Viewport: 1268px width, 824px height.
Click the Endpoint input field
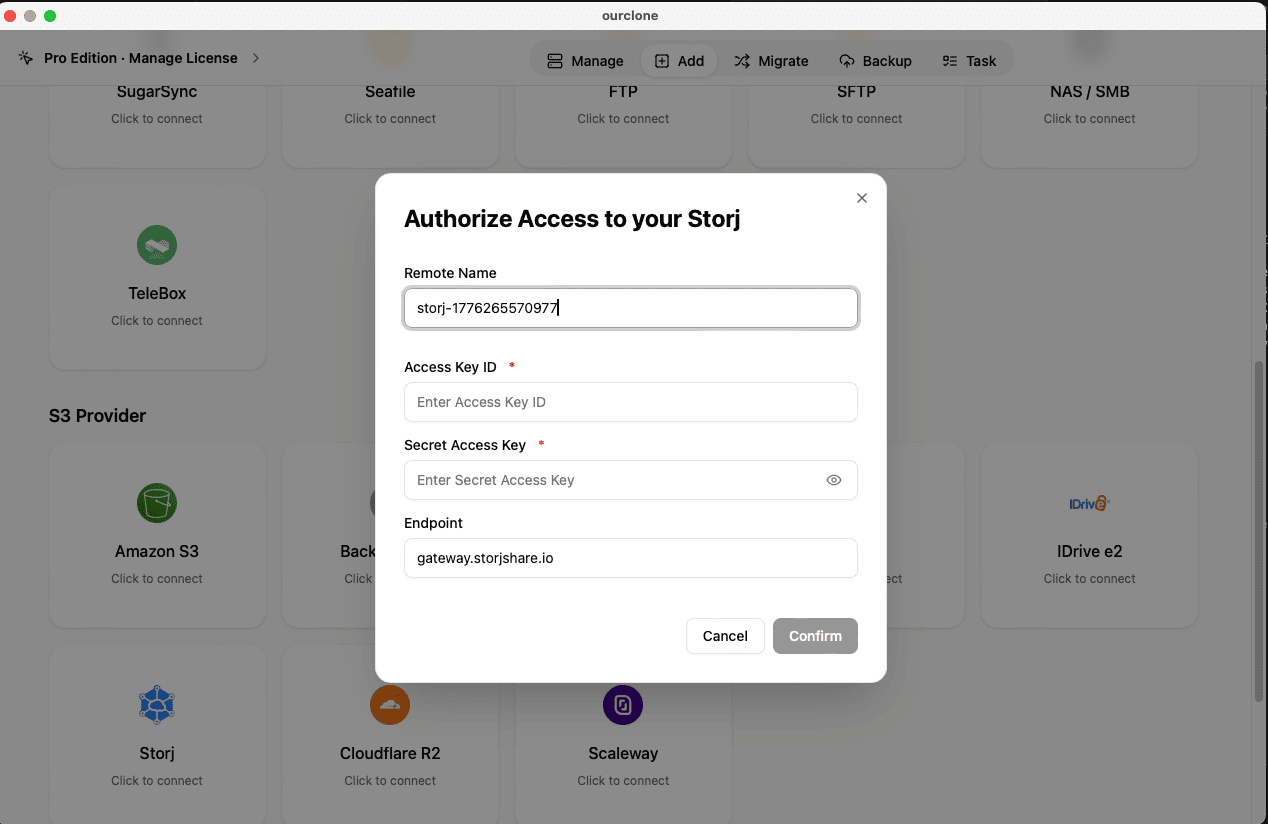tap(630, 558)
